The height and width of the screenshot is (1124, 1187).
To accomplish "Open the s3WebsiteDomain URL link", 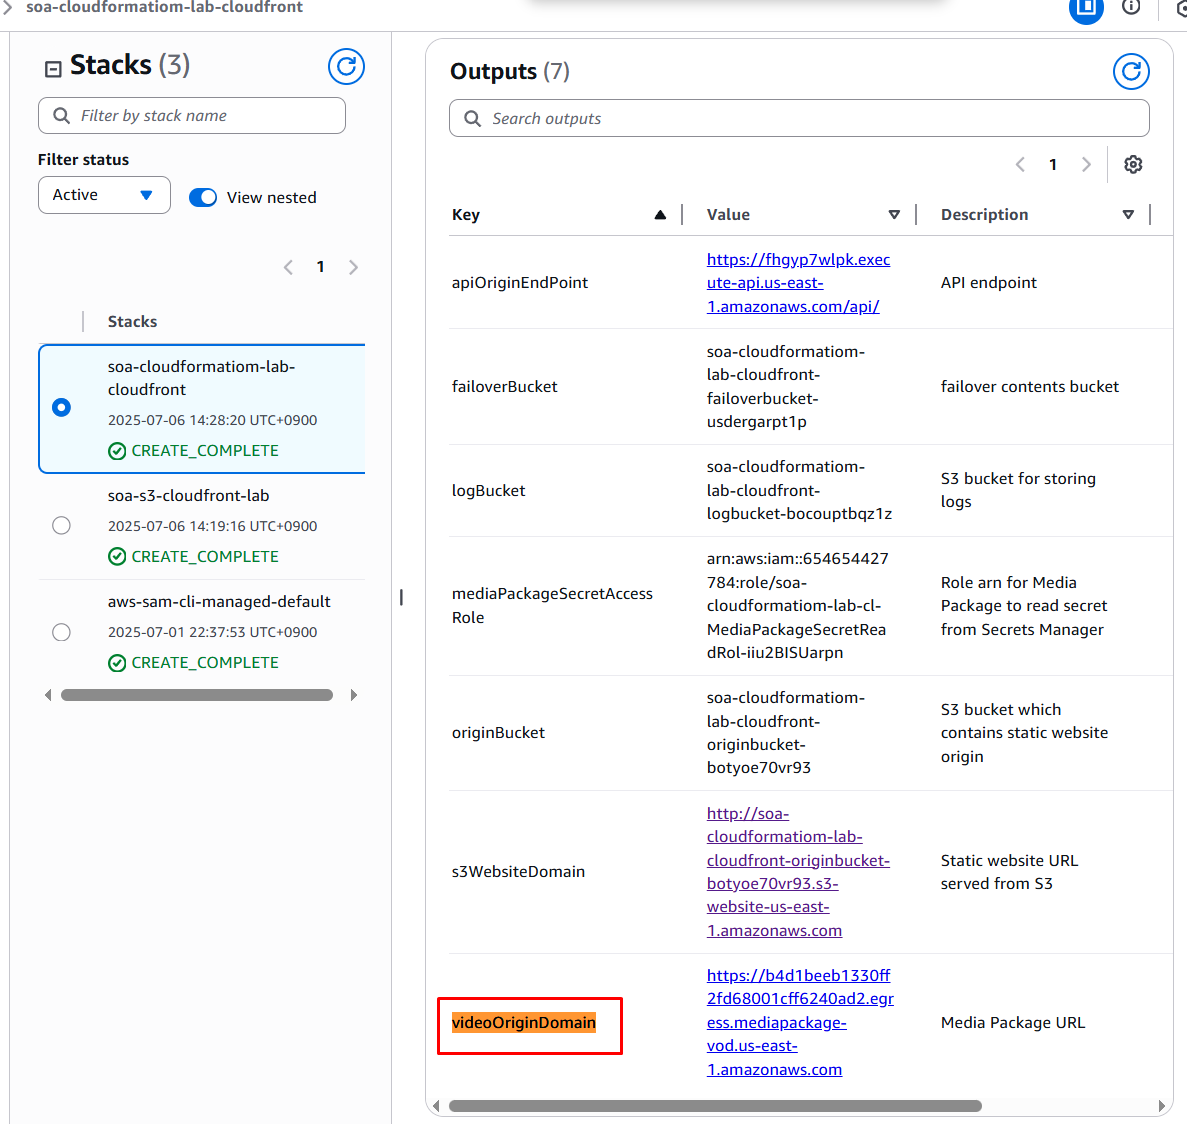I will (x=797, y=872).
